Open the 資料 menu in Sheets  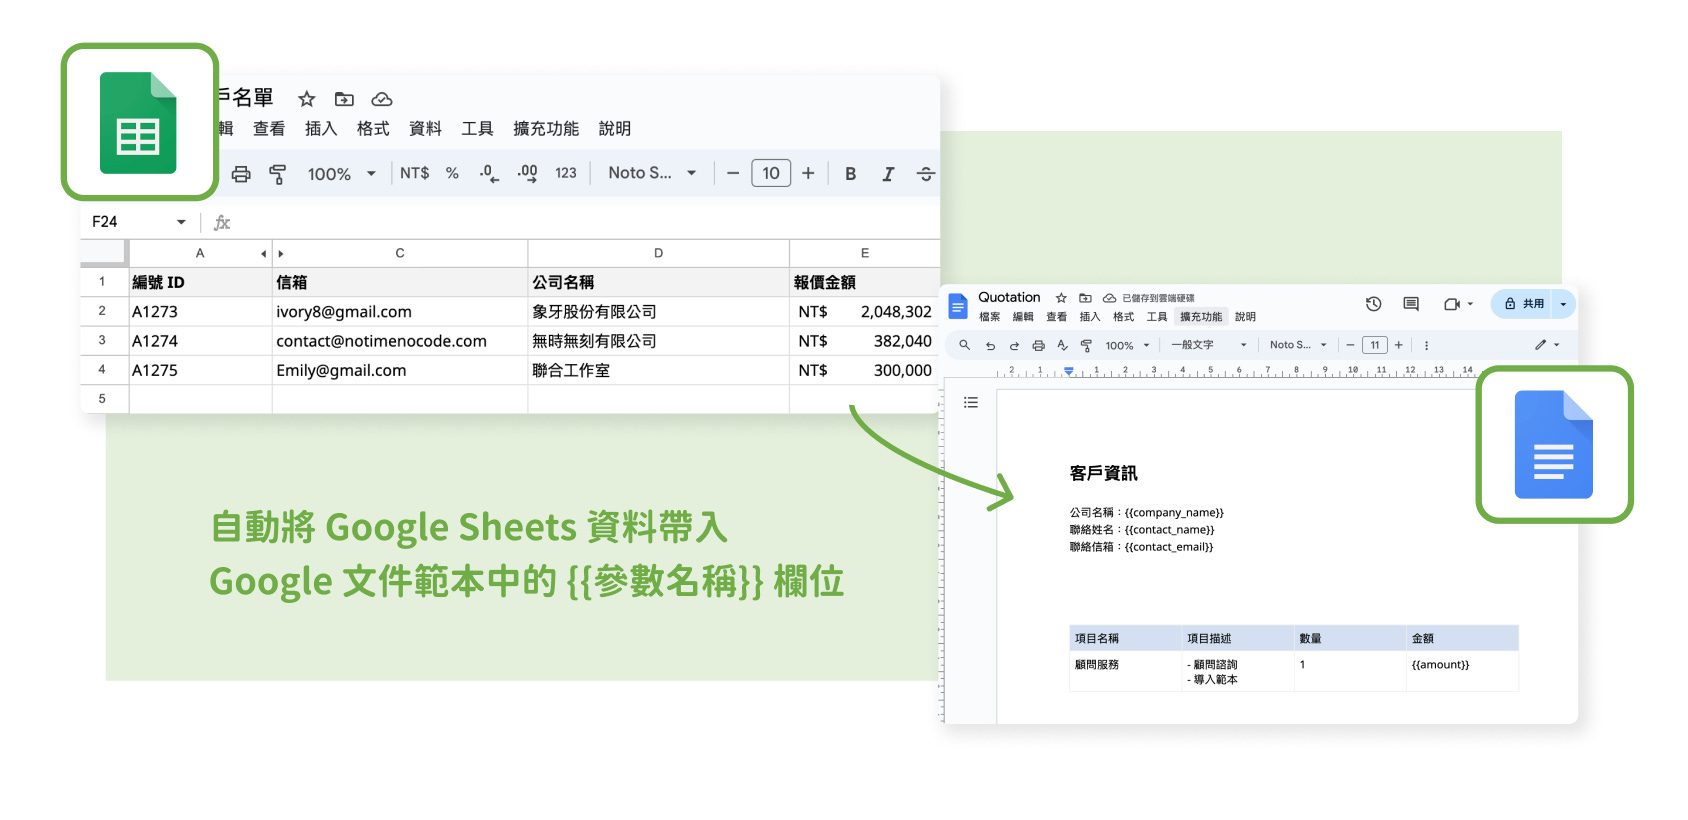tap(425, 129)
